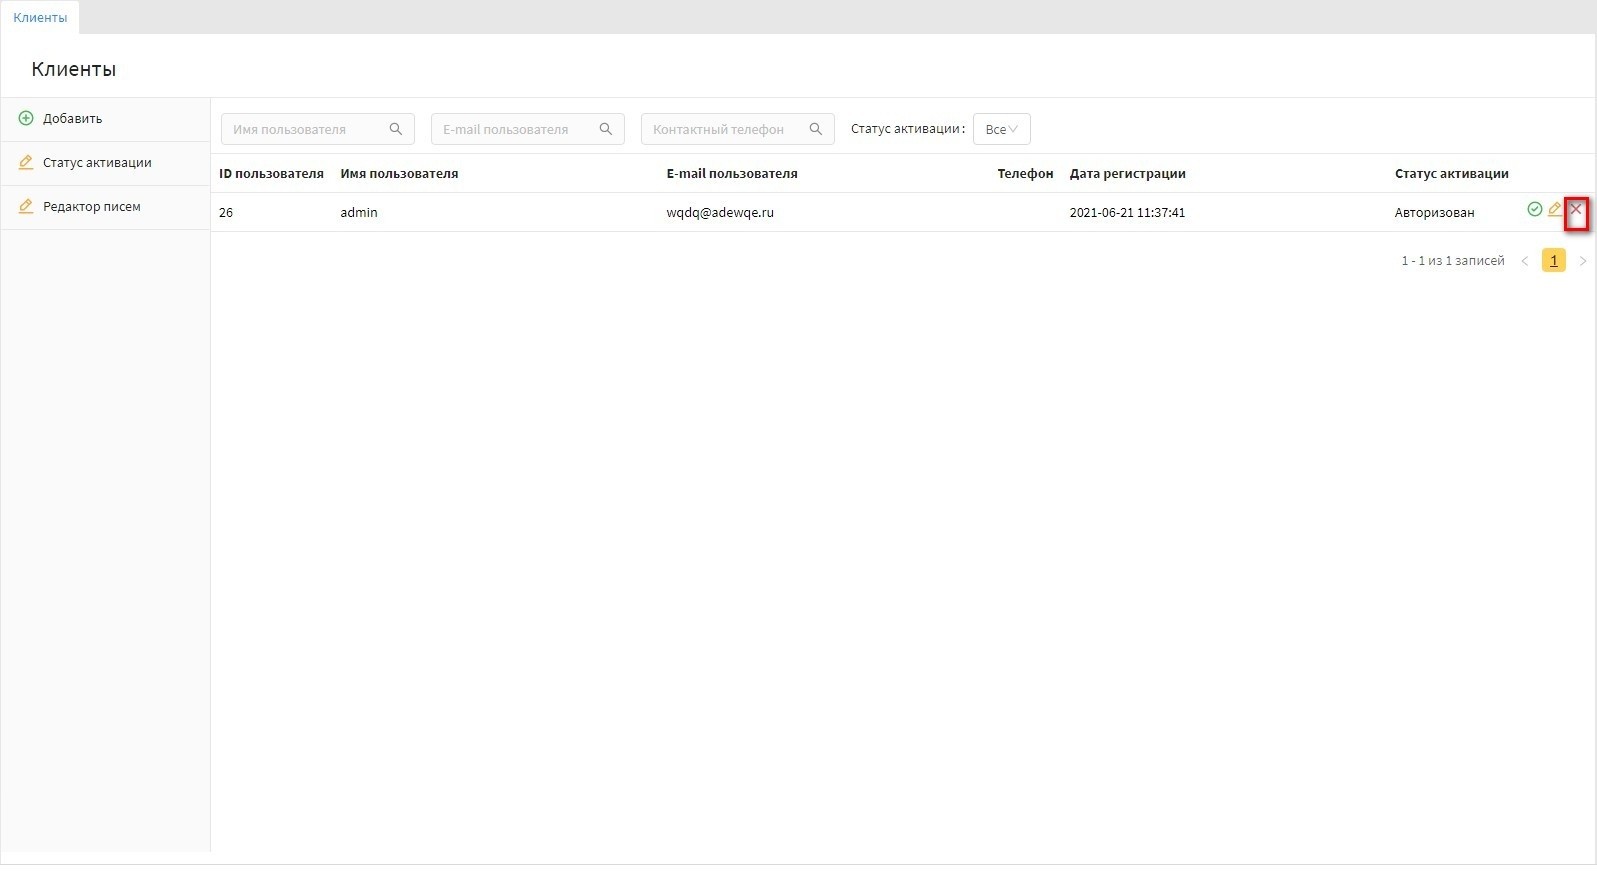The width and height of the screenshot is (1597, 872).
Task: Expand the Статус активации filter dropdown
Action: pyautogui.click(x=1001, y=129)
